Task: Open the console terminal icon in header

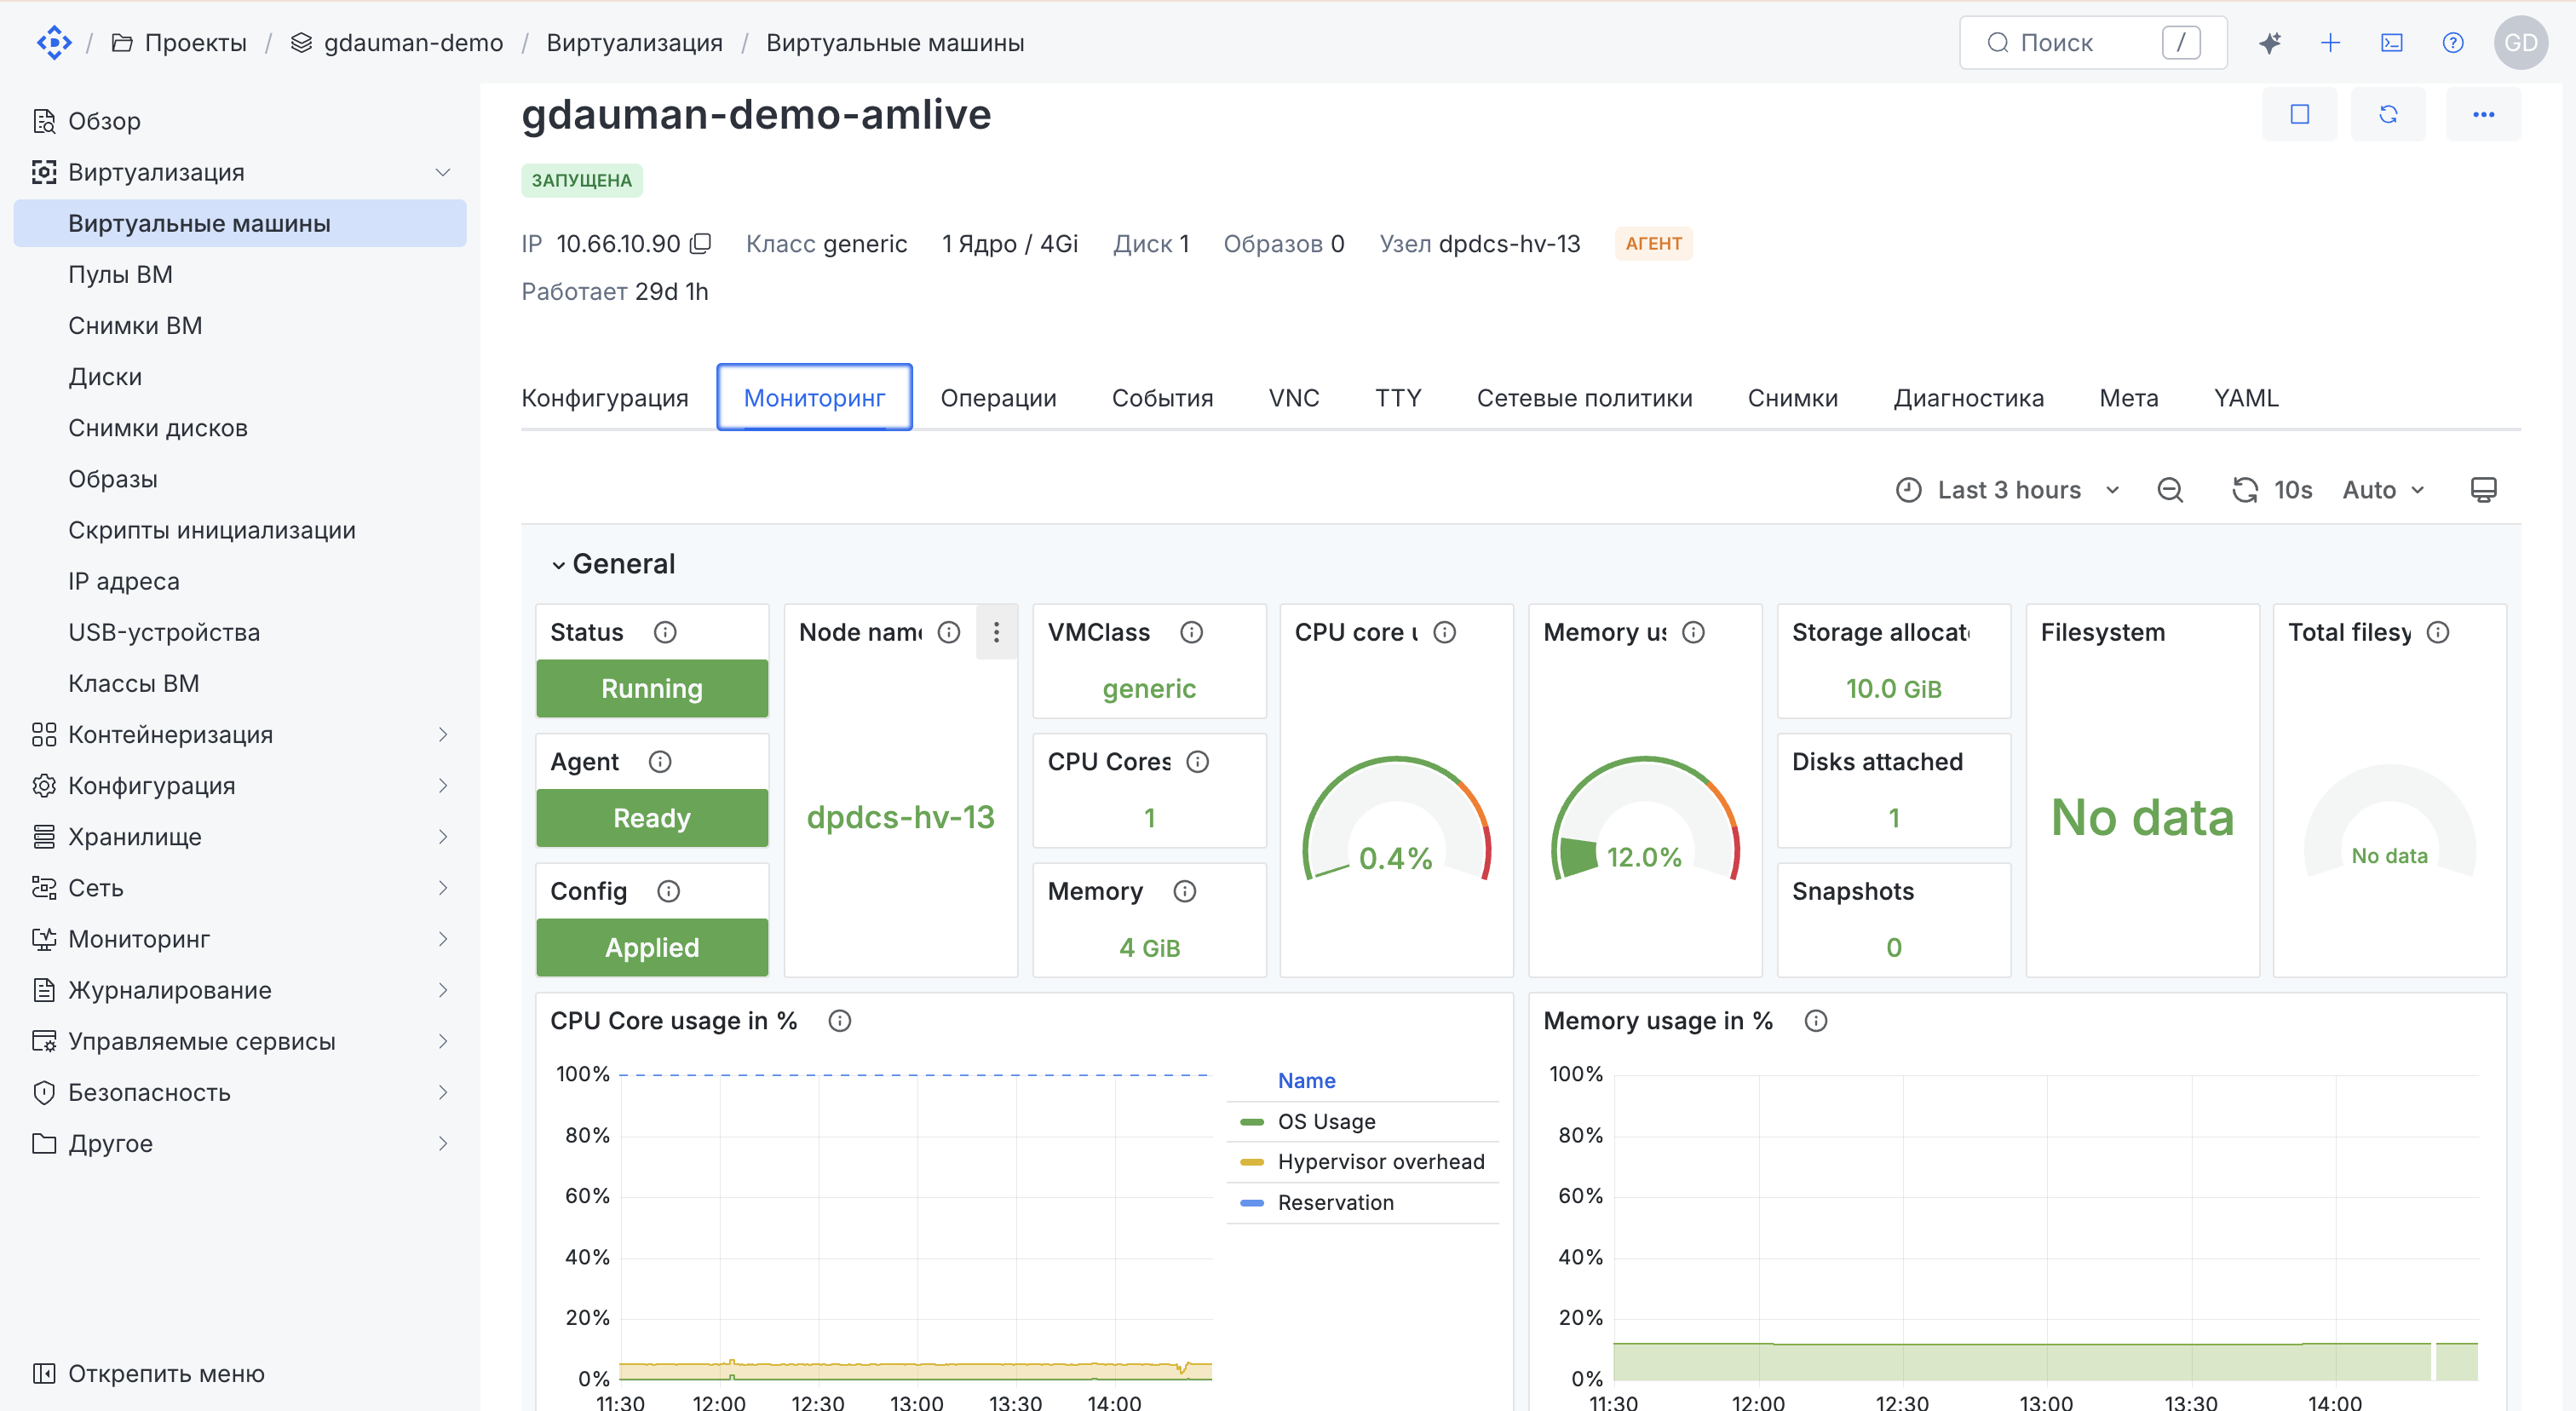Action: coord(2392,43)
